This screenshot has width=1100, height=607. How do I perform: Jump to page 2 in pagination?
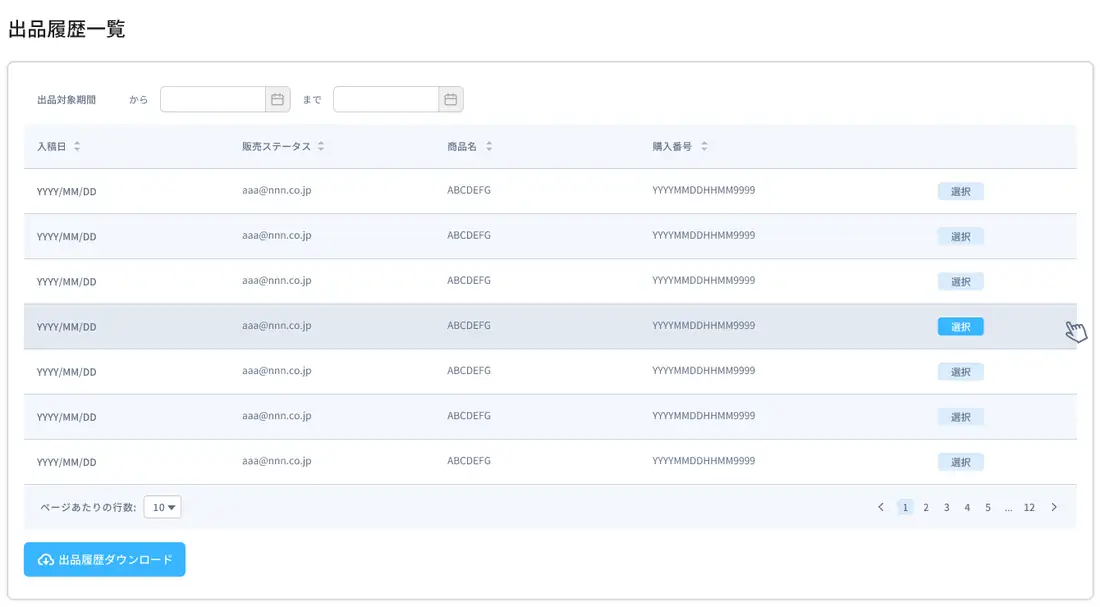(926, 507)
